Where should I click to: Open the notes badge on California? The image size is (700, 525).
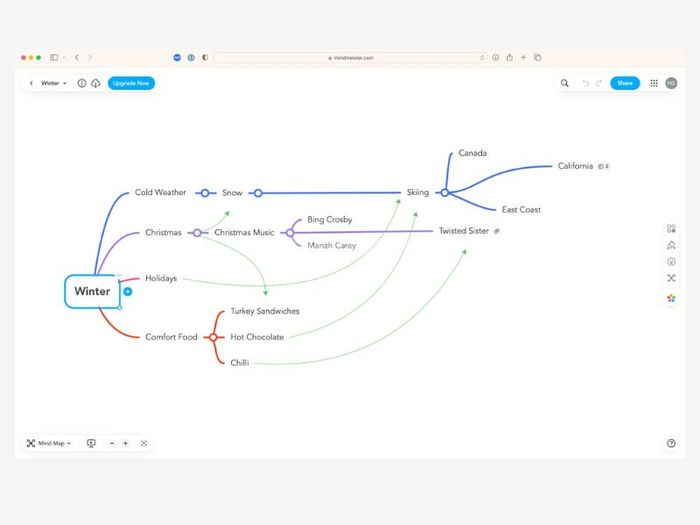point(604,166)
